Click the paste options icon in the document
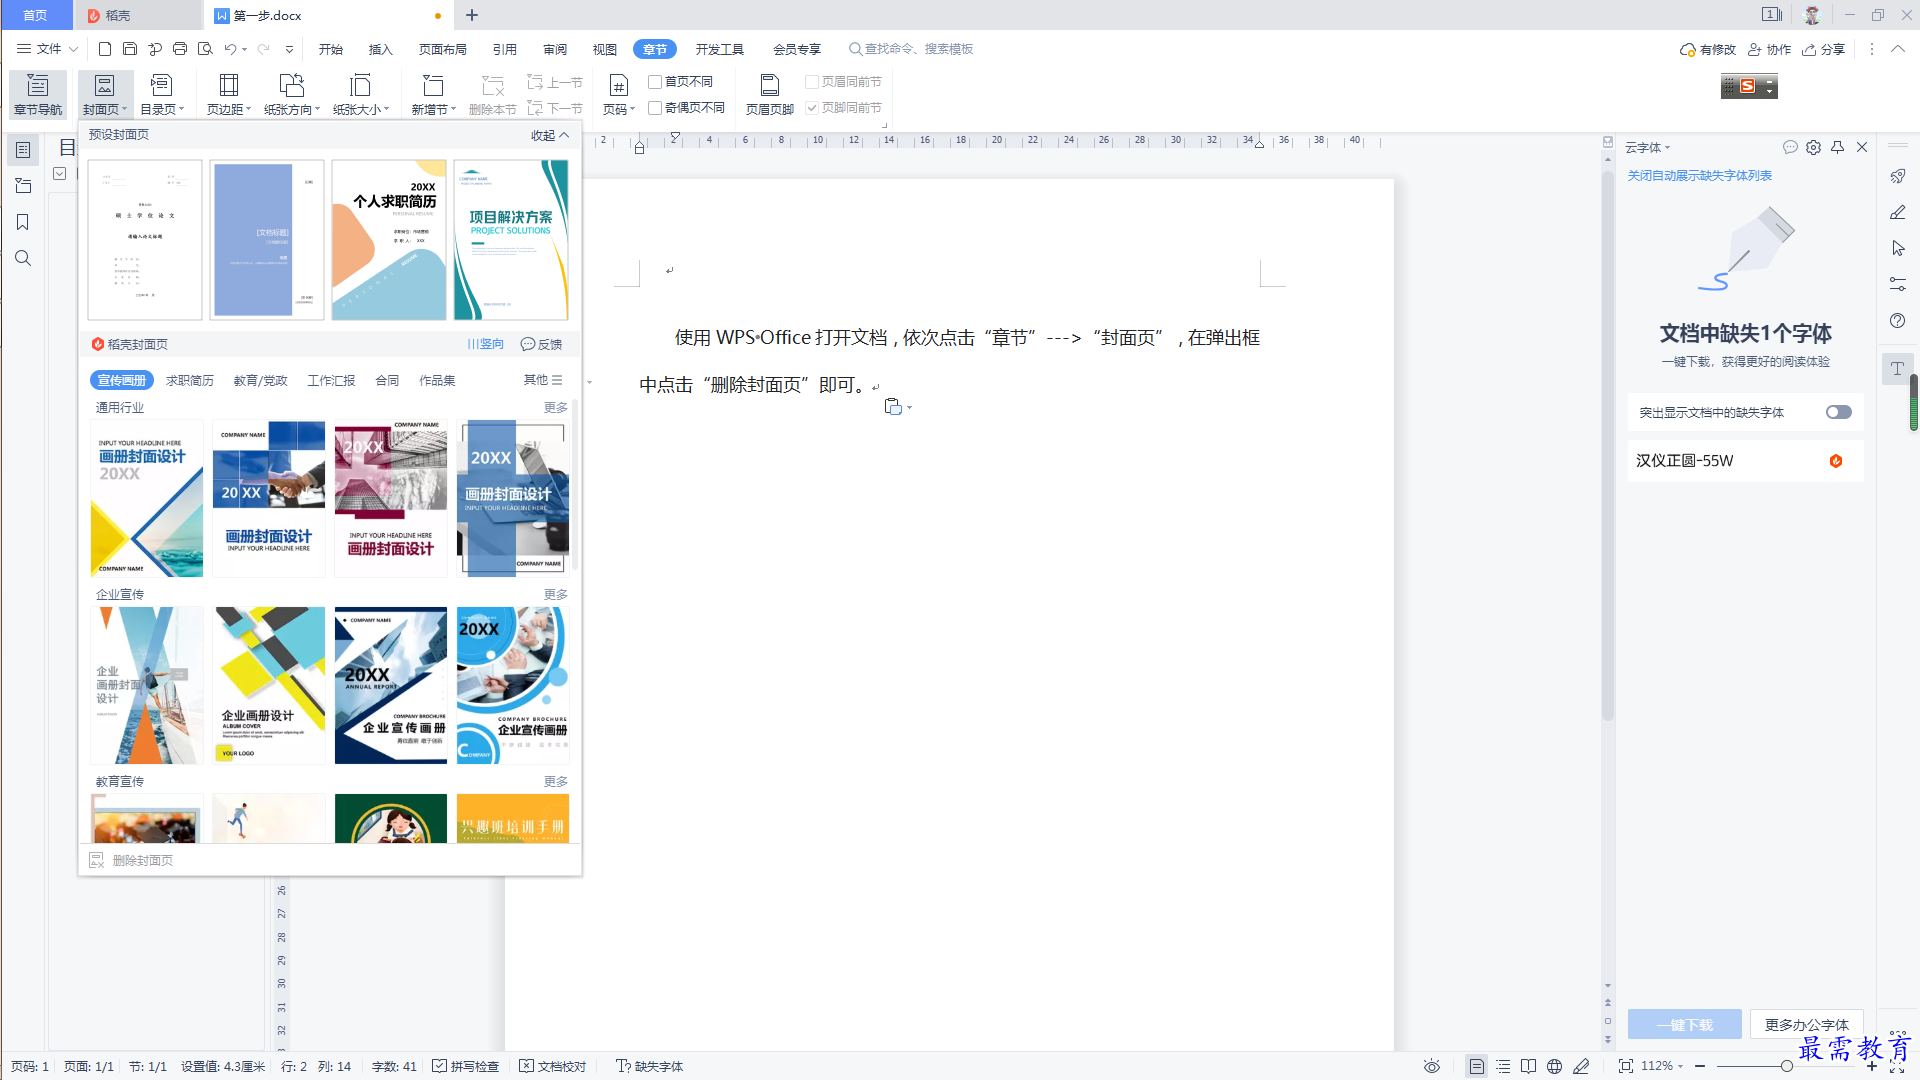Screen dimensions: 1920x1080 (x=893, y=406)
